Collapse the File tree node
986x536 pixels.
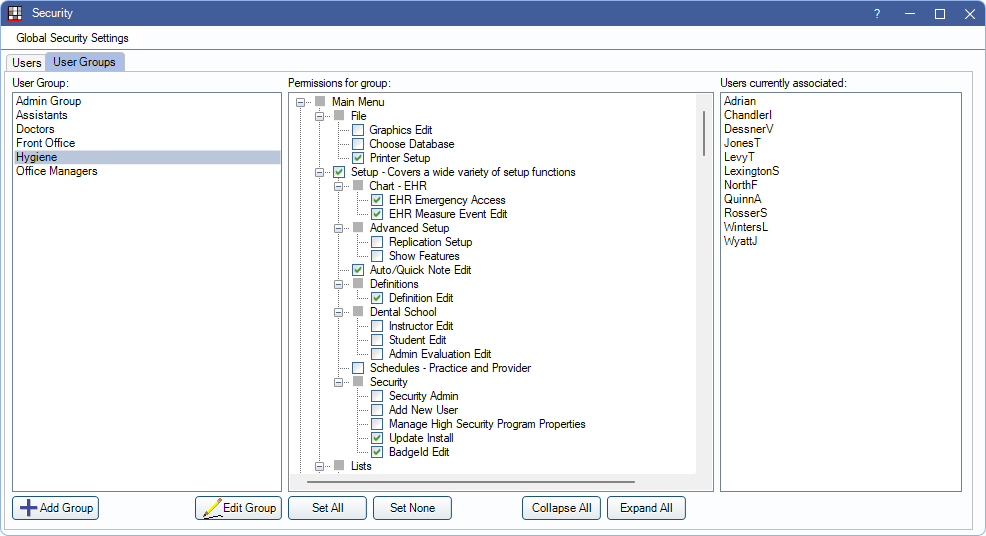[320, 116]
